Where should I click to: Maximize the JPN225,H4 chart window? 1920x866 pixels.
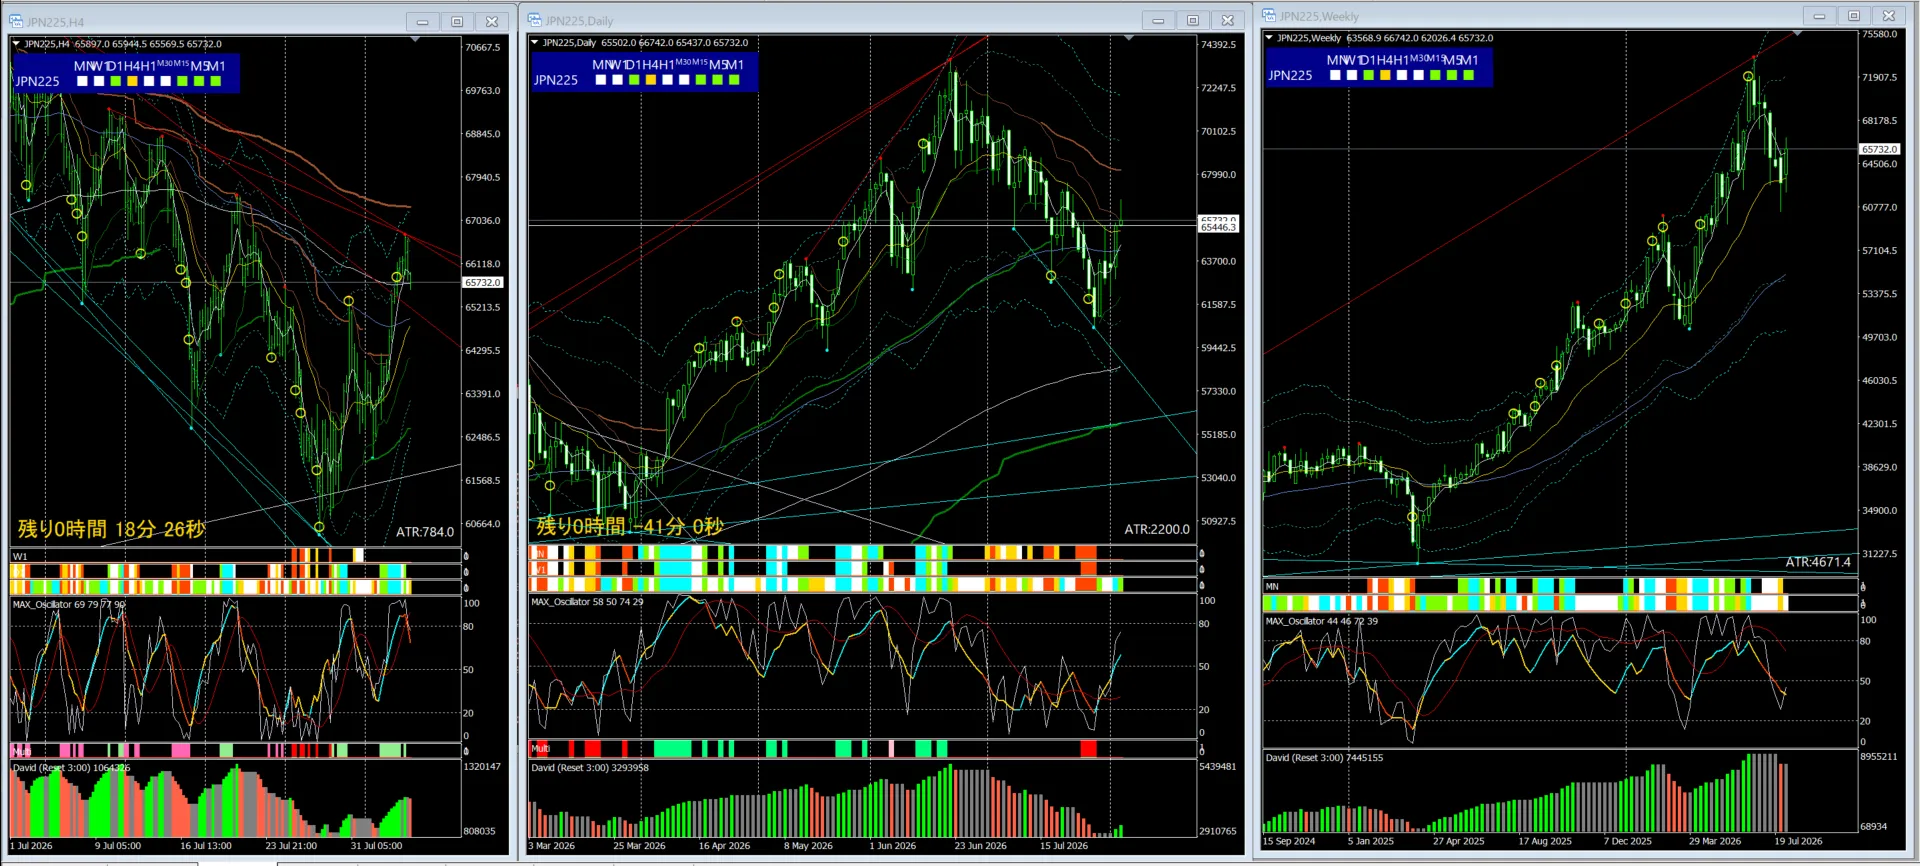click(x=457, y=21)
